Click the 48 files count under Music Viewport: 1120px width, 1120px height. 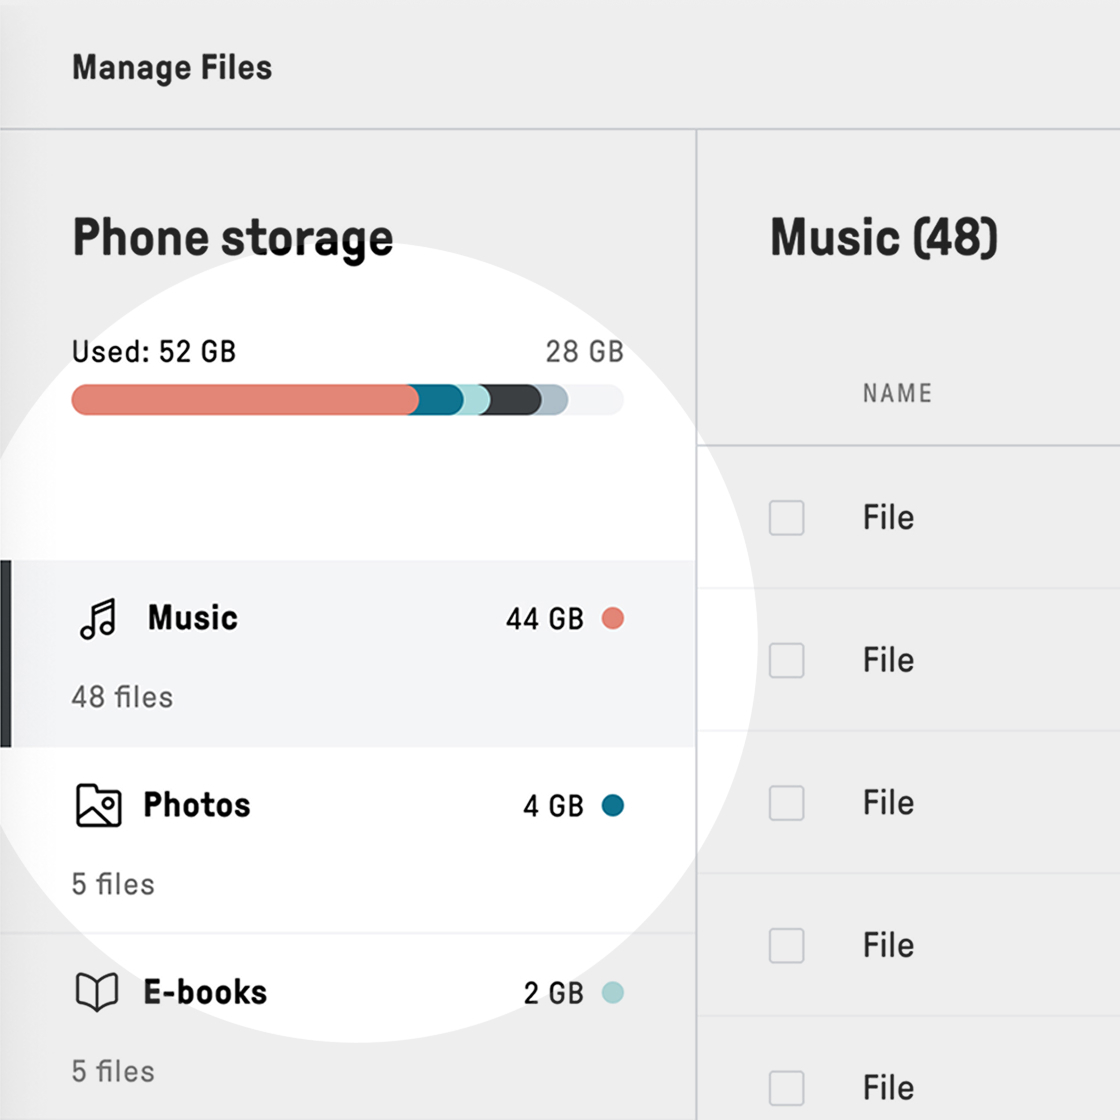point(122,697)
